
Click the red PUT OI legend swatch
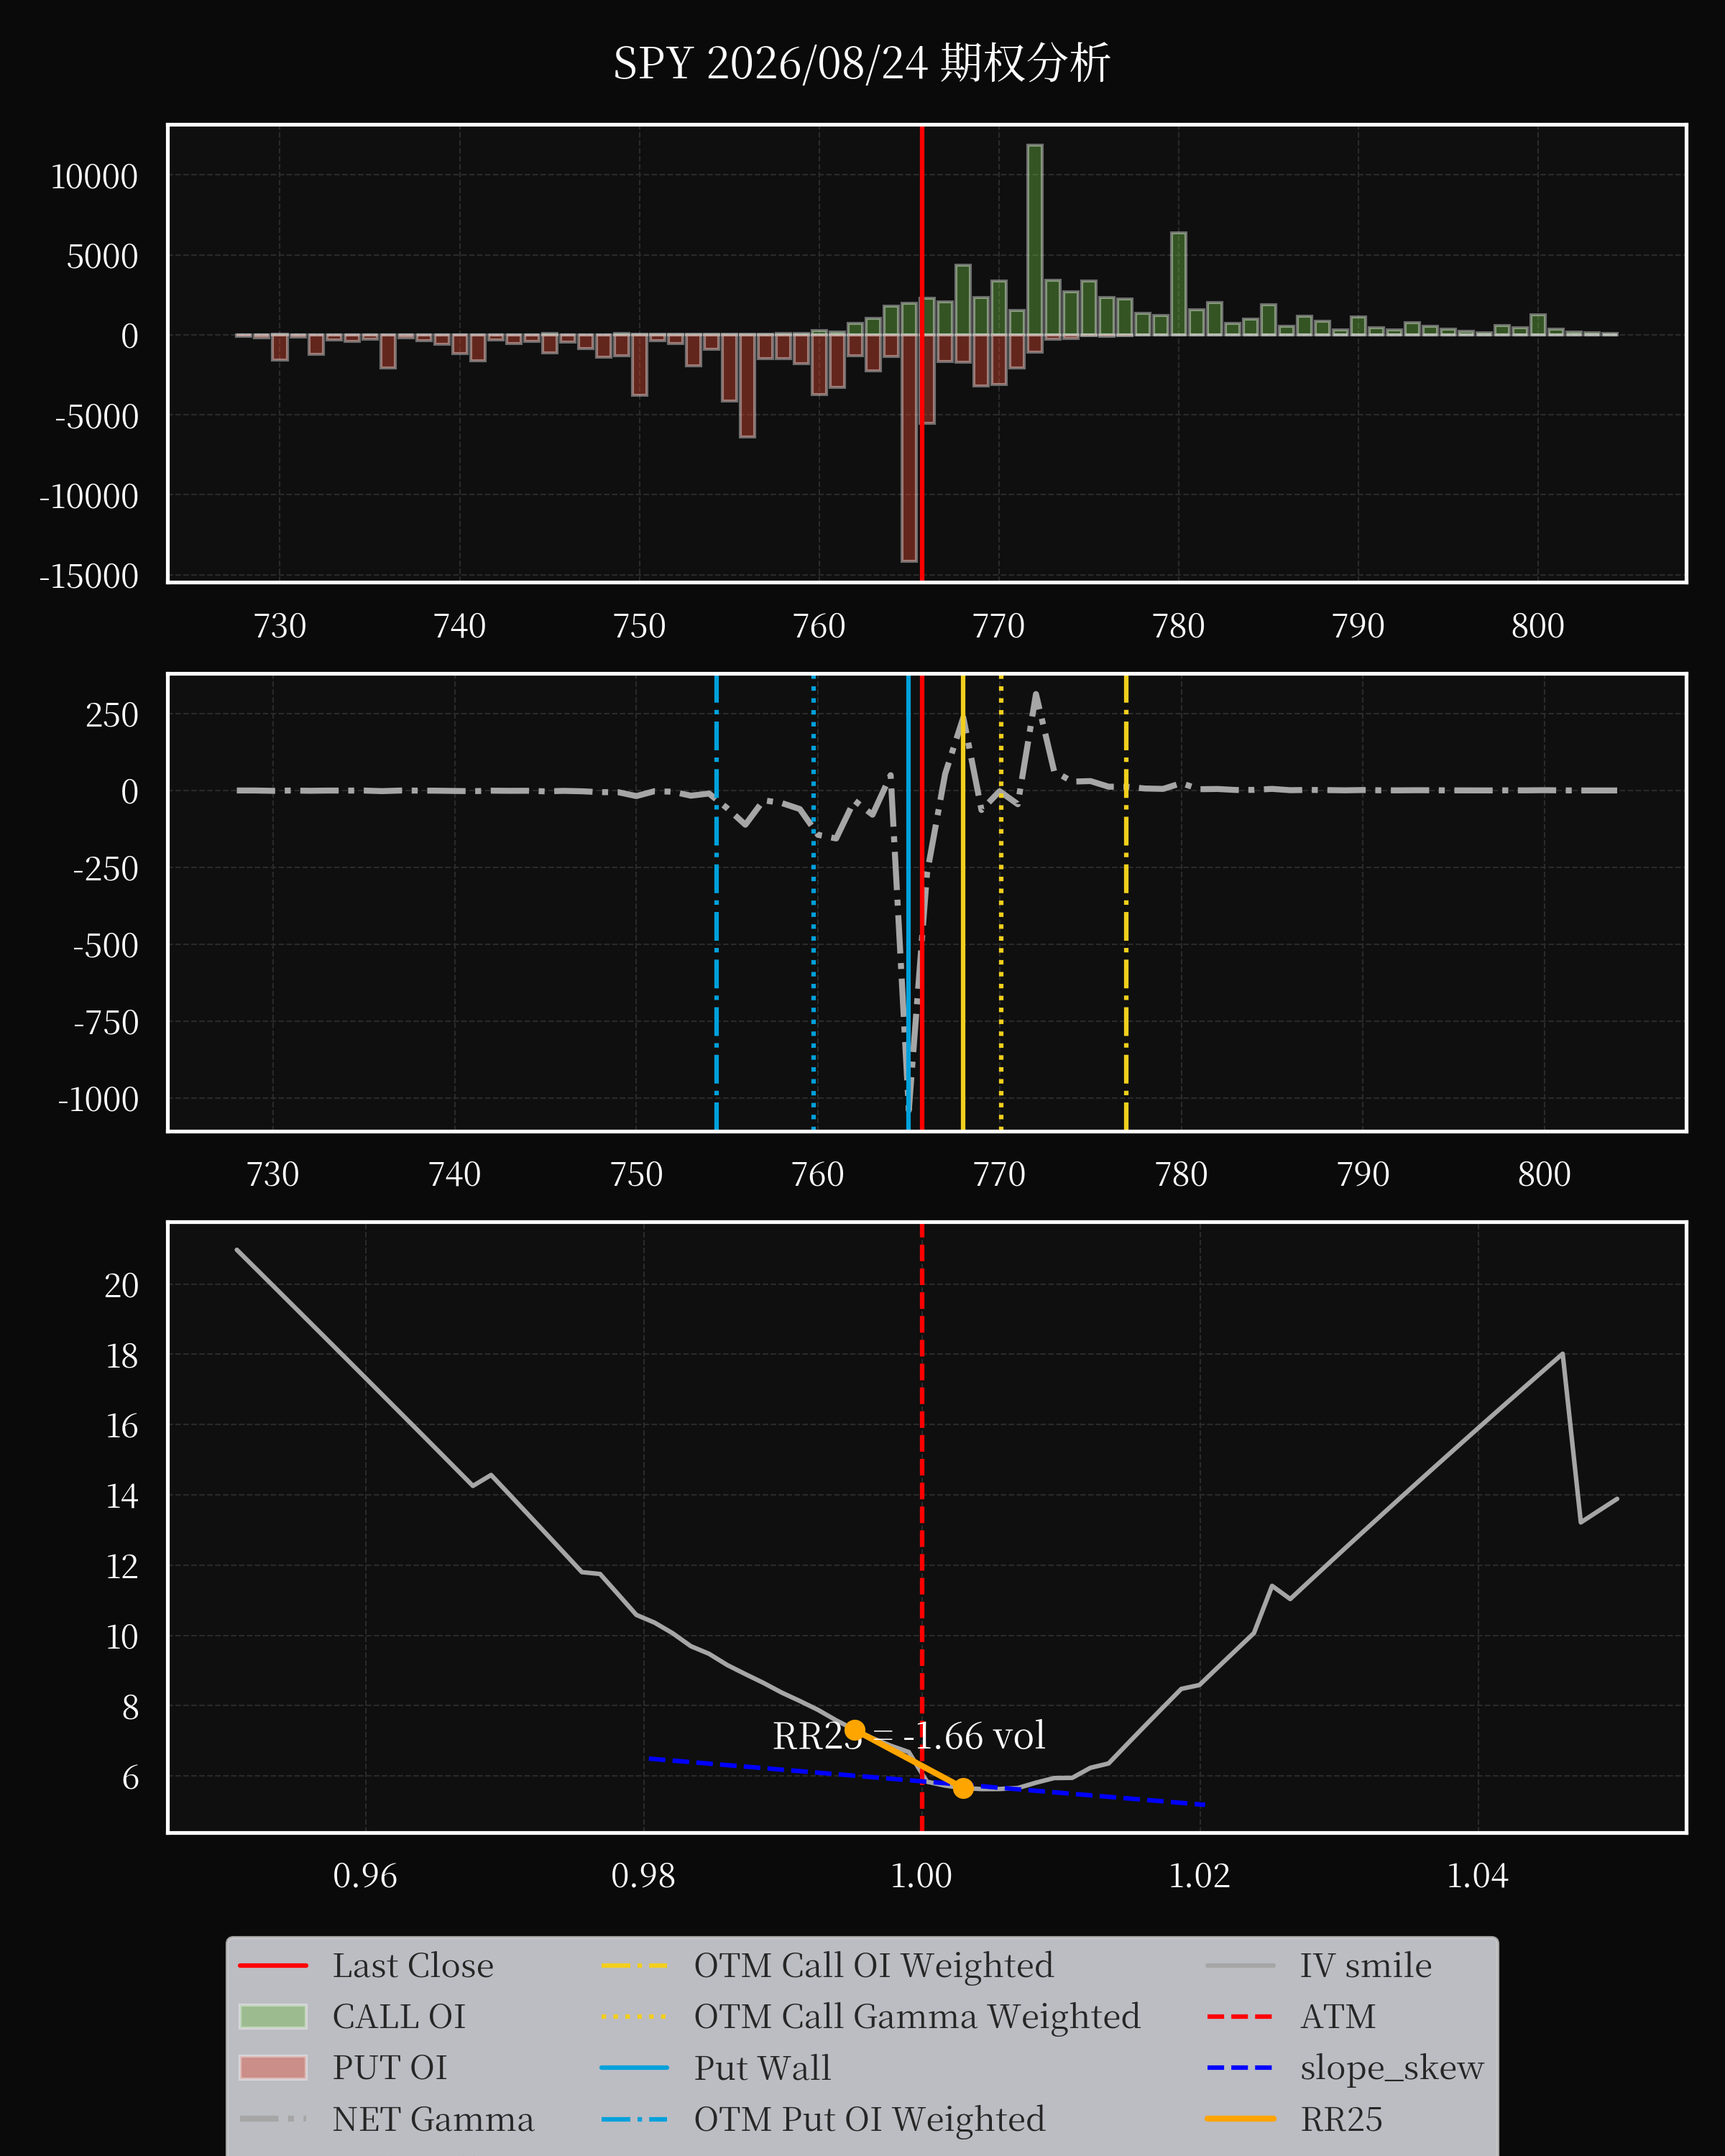273,2067
